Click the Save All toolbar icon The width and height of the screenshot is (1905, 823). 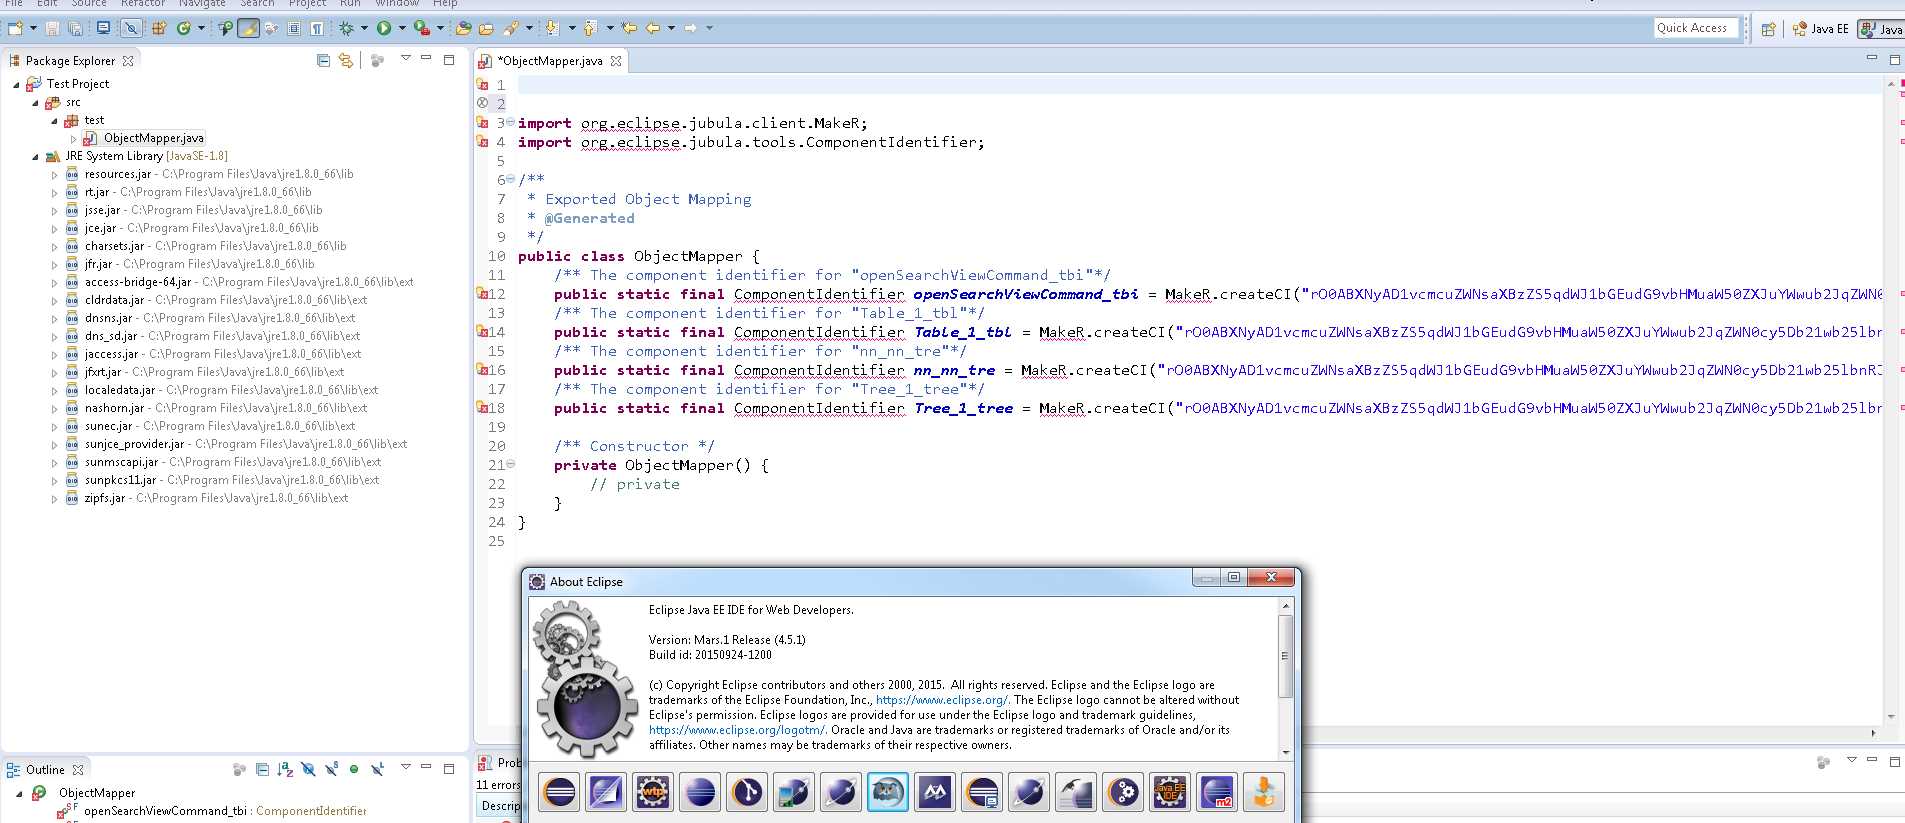pos(75,29)
